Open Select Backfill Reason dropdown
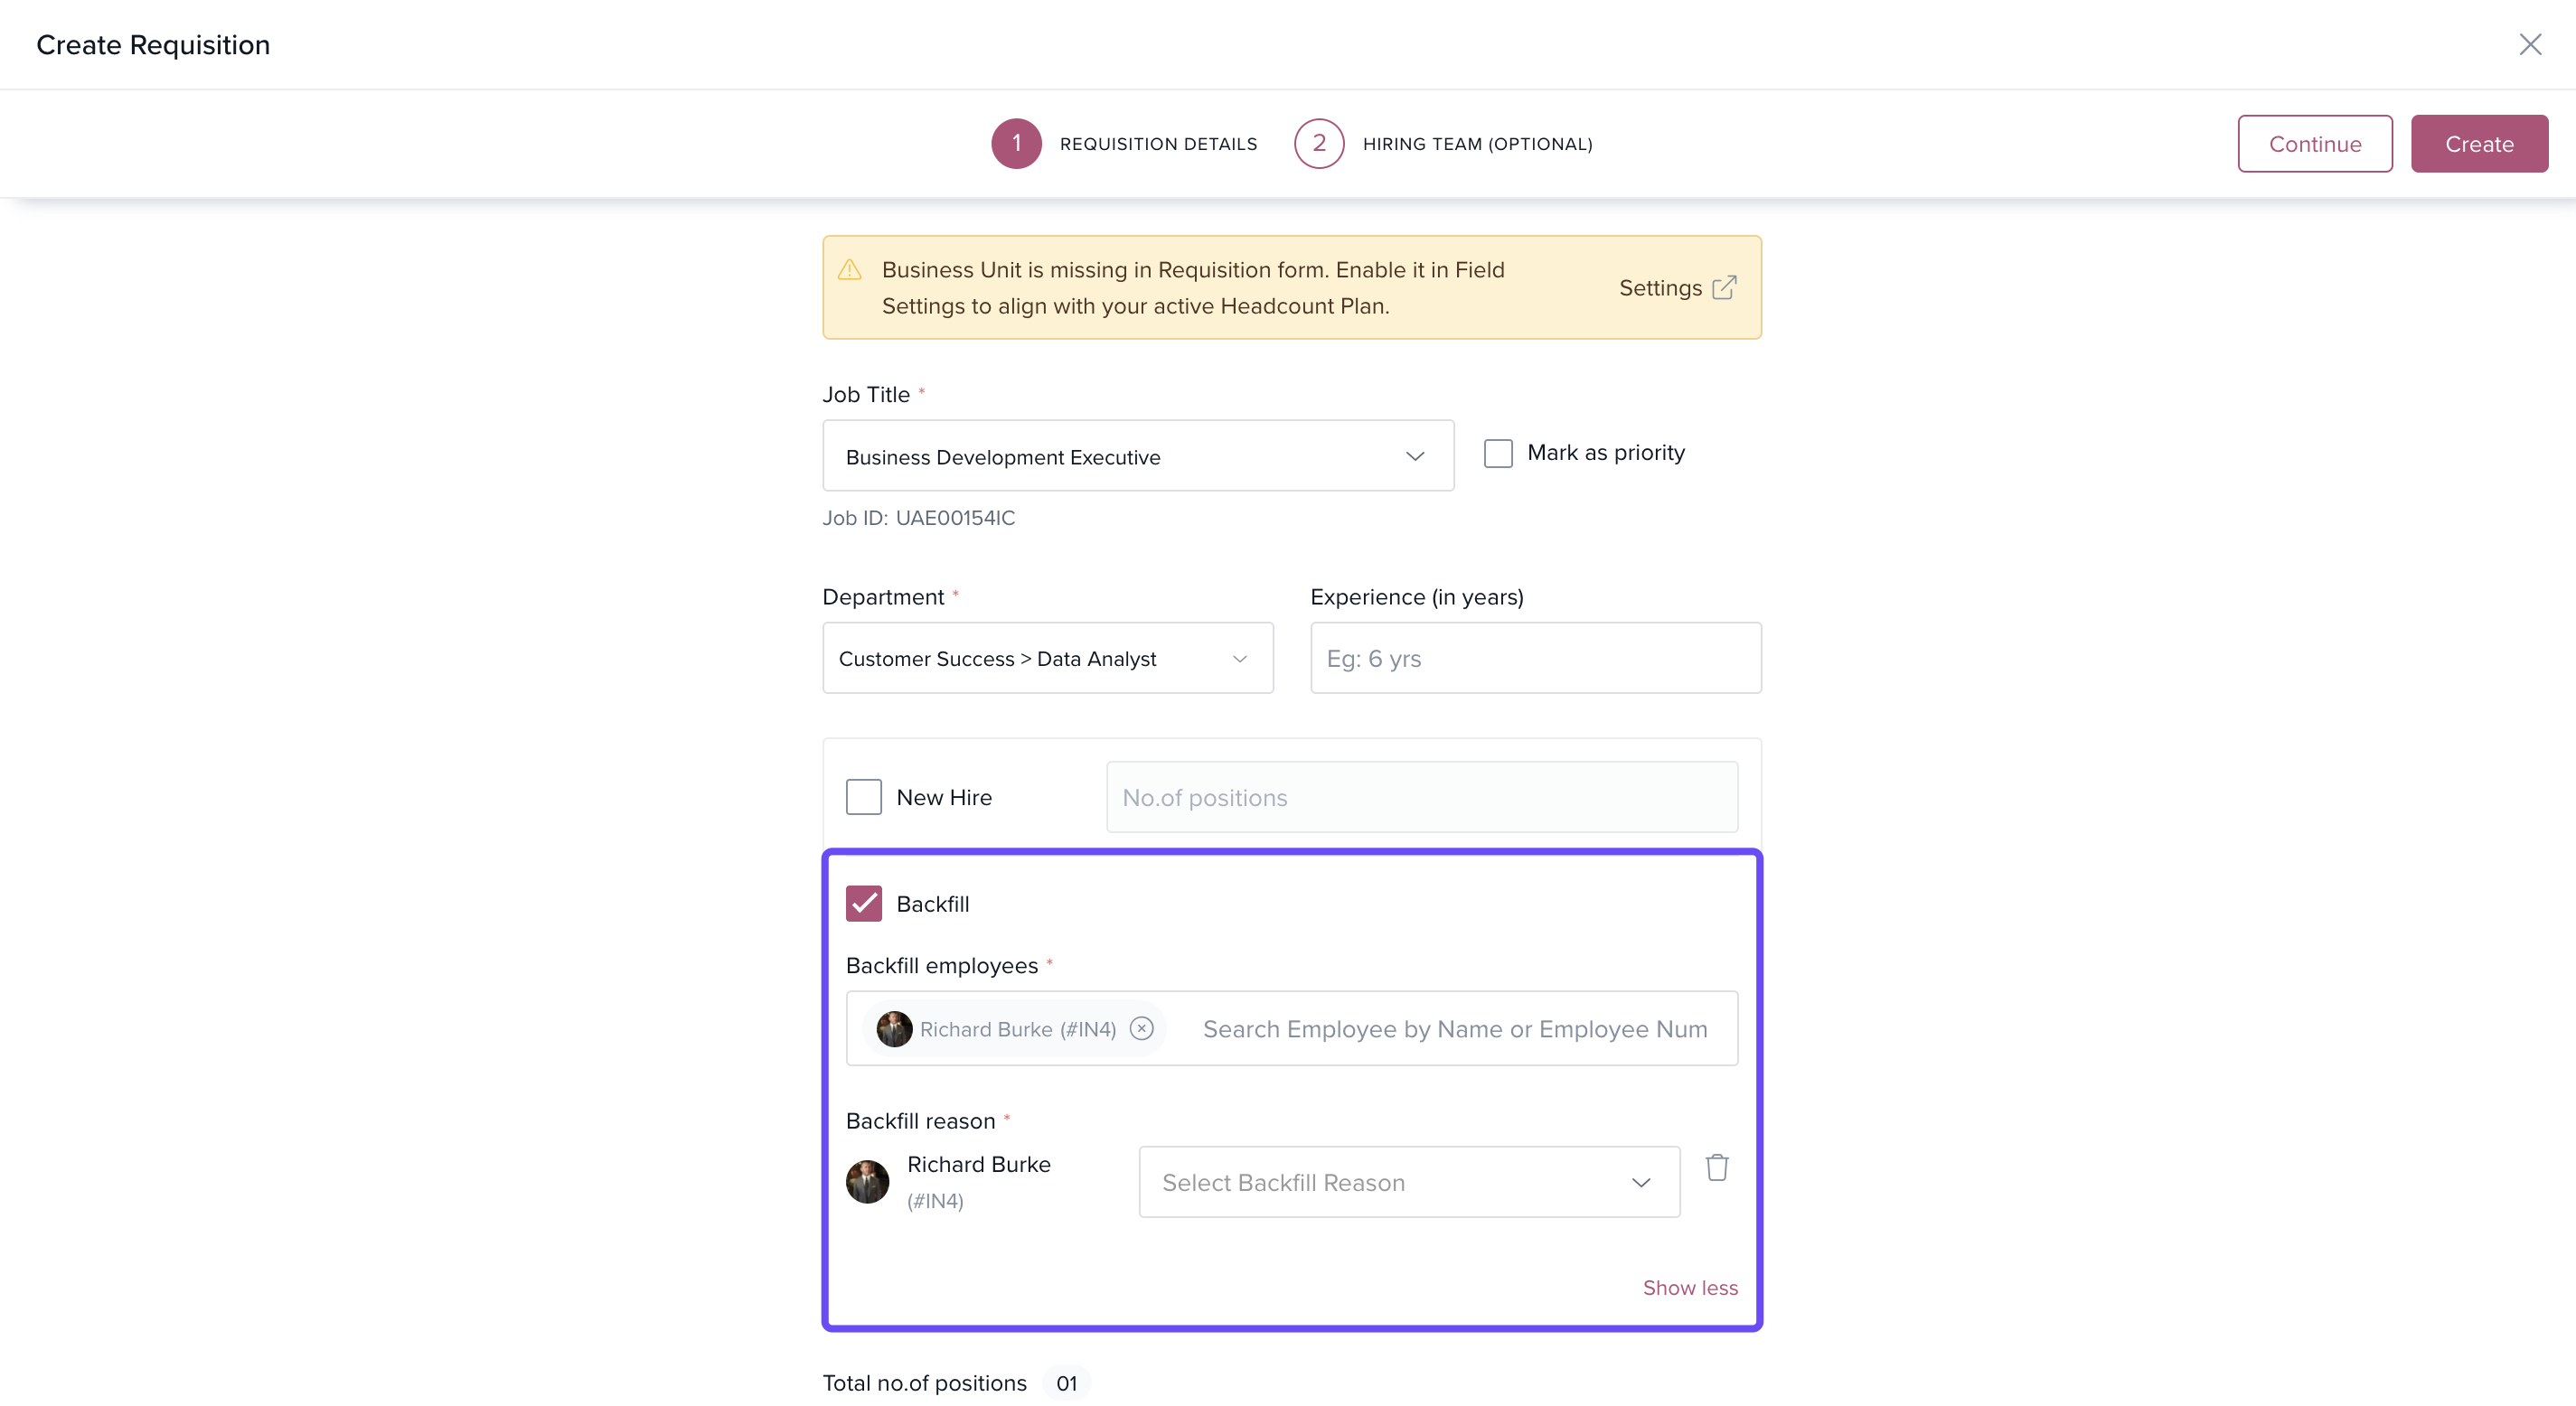The height and width of the screenshot is (1406, 2576). [1408, 1182]
